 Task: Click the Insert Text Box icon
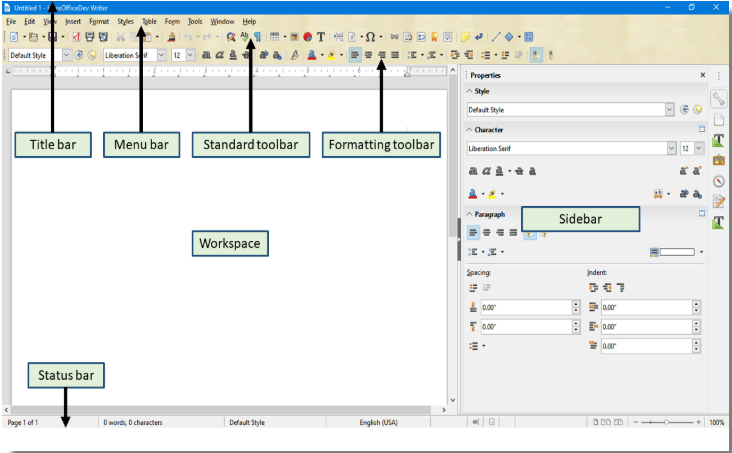[321, 37]
